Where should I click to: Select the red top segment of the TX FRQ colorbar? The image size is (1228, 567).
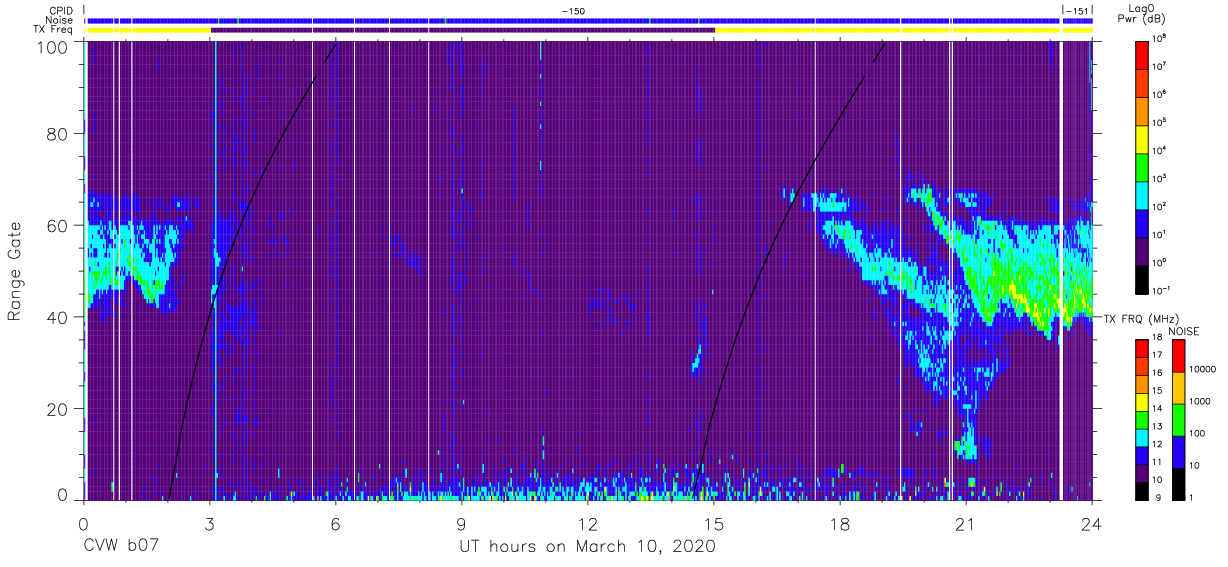pyautogui.click(x=1142, y=348)
